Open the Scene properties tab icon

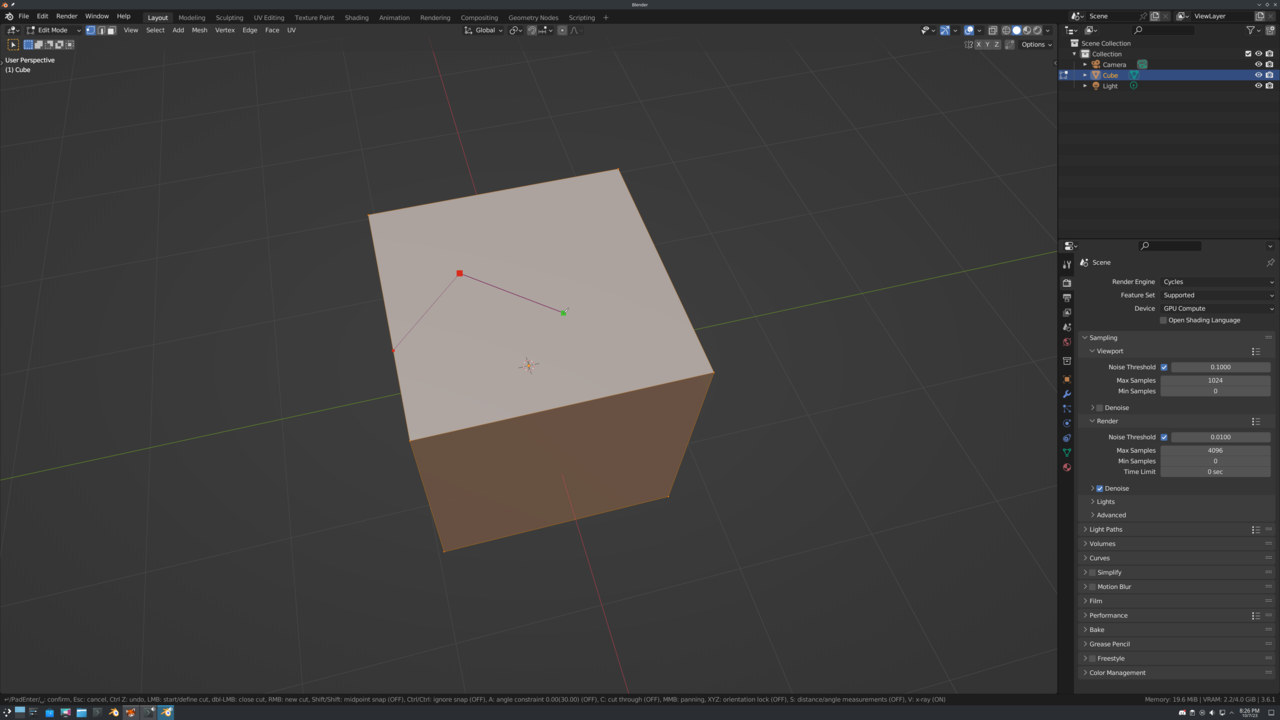[1067, 327]
